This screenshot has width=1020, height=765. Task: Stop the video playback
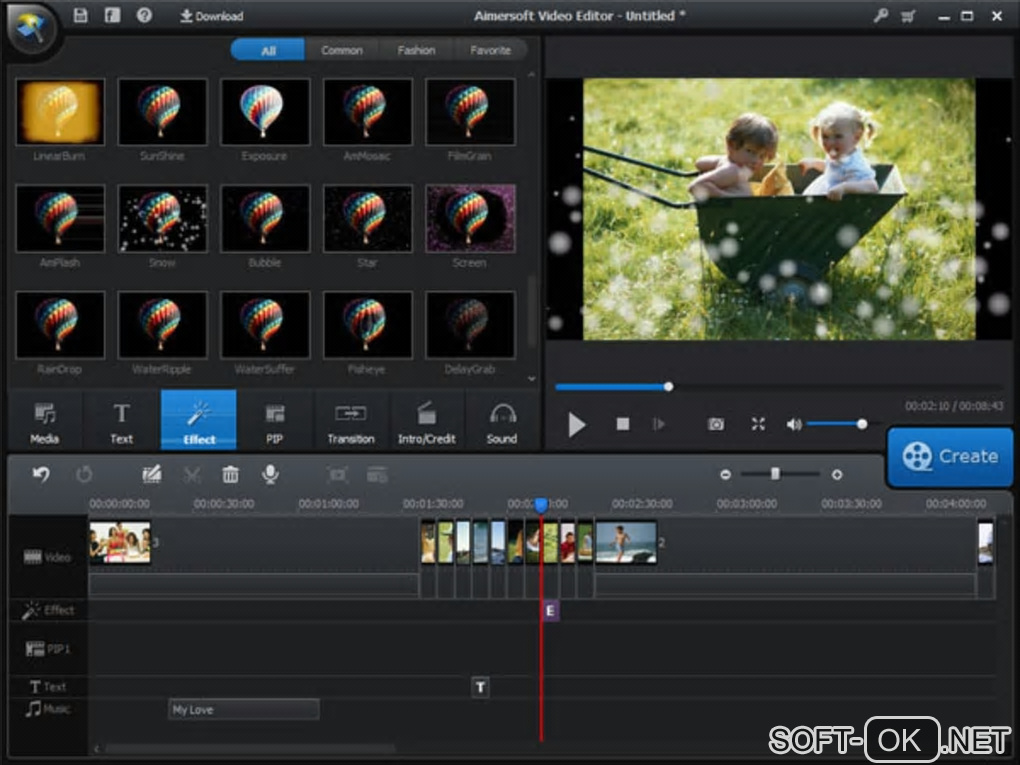623,424
